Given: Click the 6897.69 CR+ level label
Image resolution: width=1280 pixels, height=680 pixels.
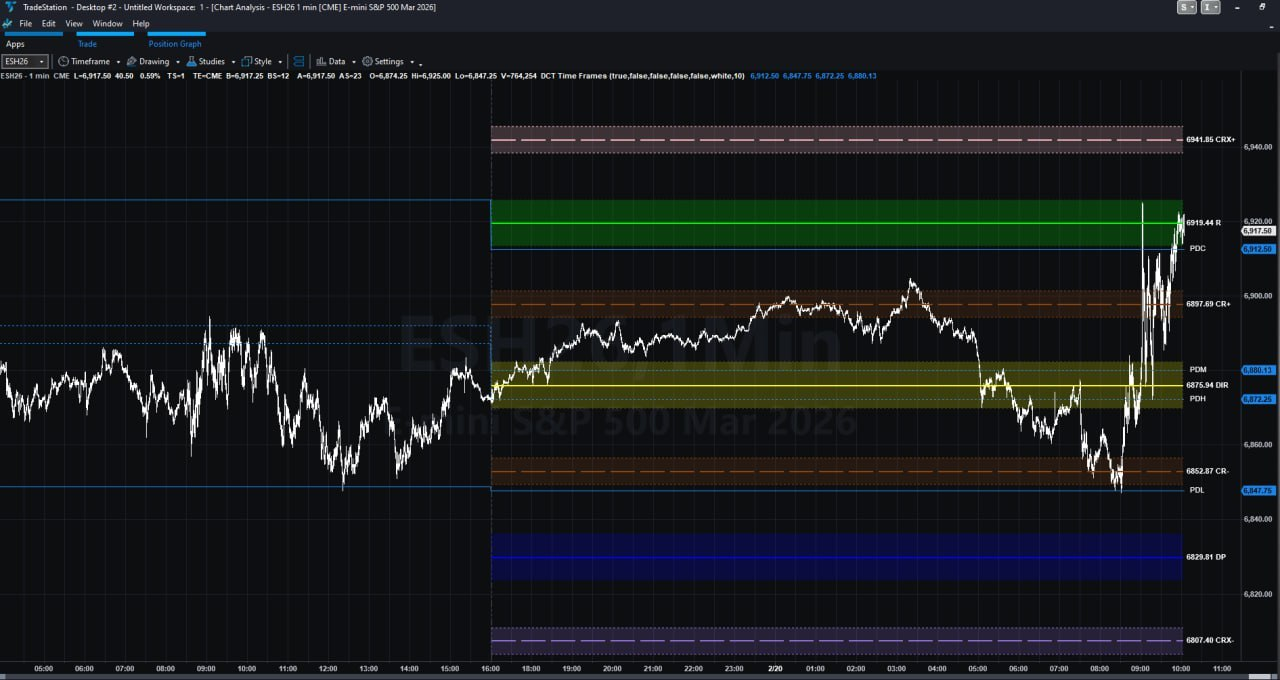Looking at the screenshot, I should click(x=1208, y=303).
